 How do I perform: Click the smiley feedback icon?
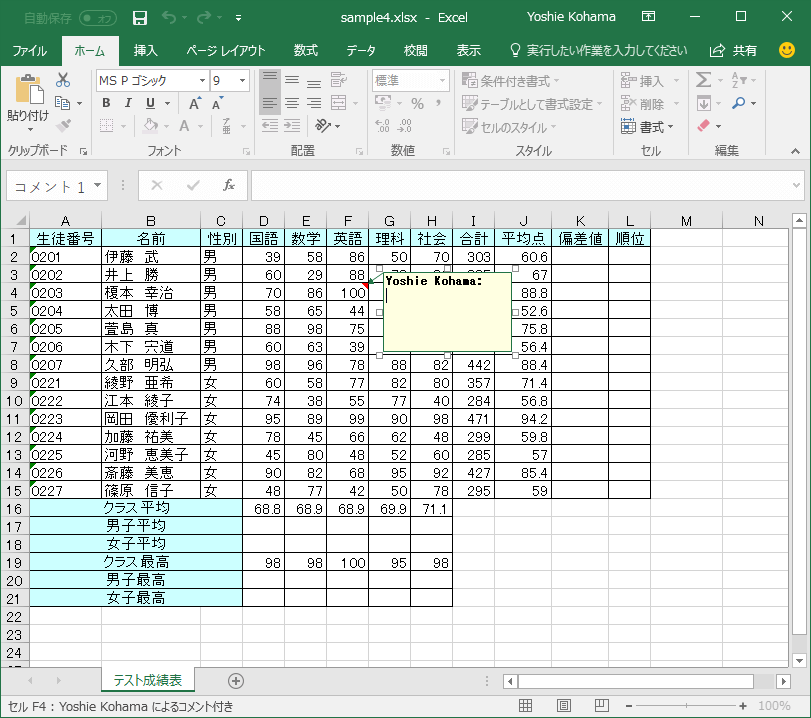787,50
